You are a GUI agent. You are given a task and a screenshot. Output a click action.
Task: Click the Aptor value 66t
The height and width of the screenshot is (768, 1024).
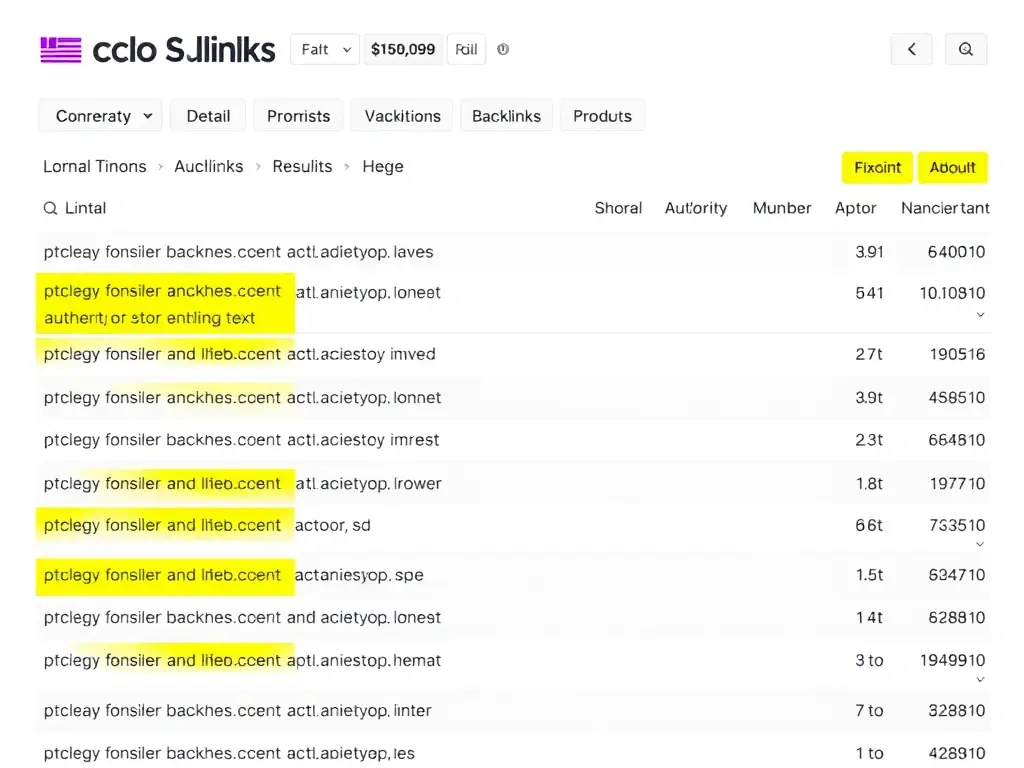869,526
